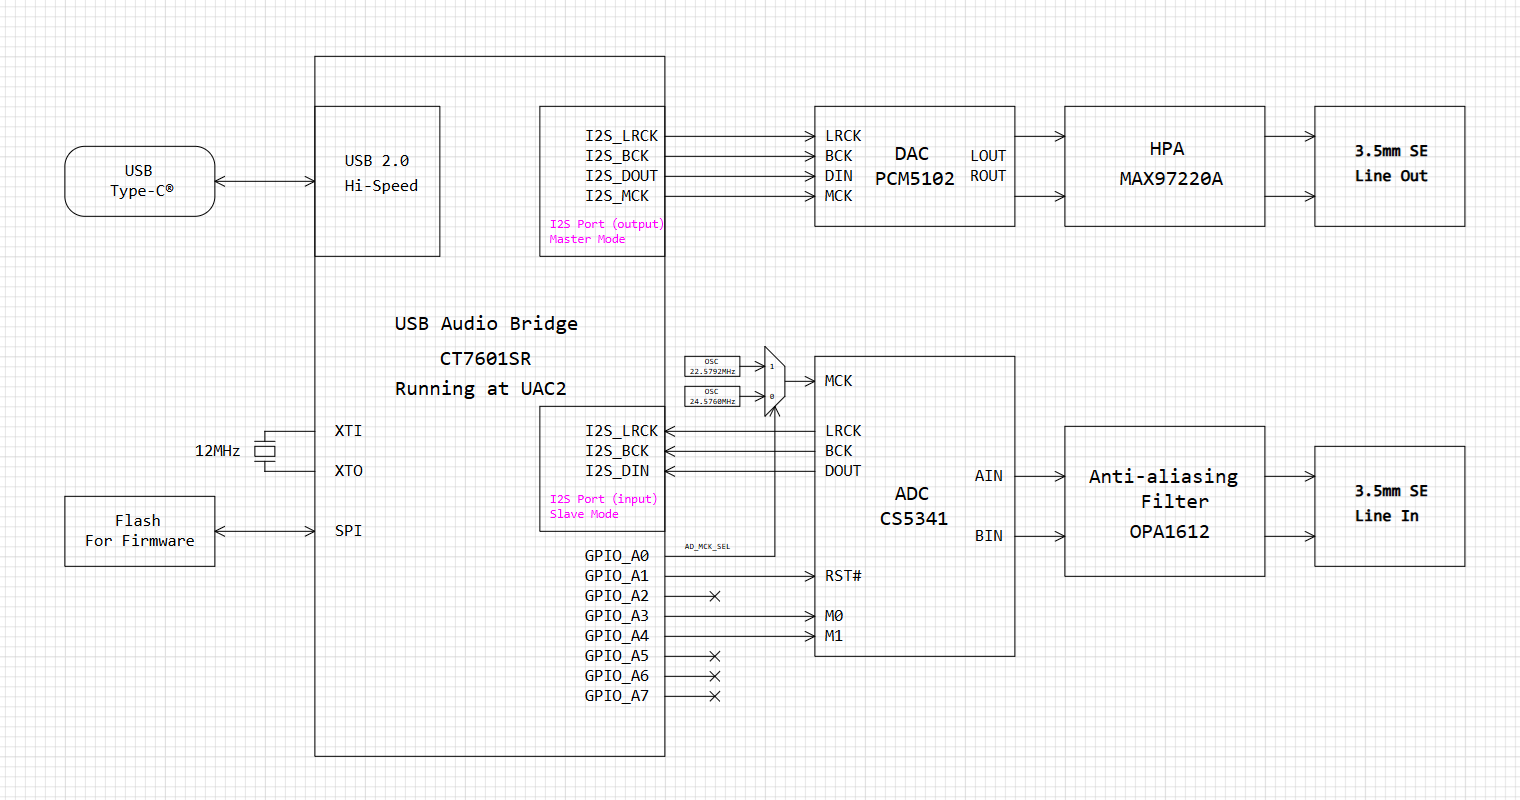1520x800 pixels.
Task: Click the M1 mode pin label
Action: 834,636
